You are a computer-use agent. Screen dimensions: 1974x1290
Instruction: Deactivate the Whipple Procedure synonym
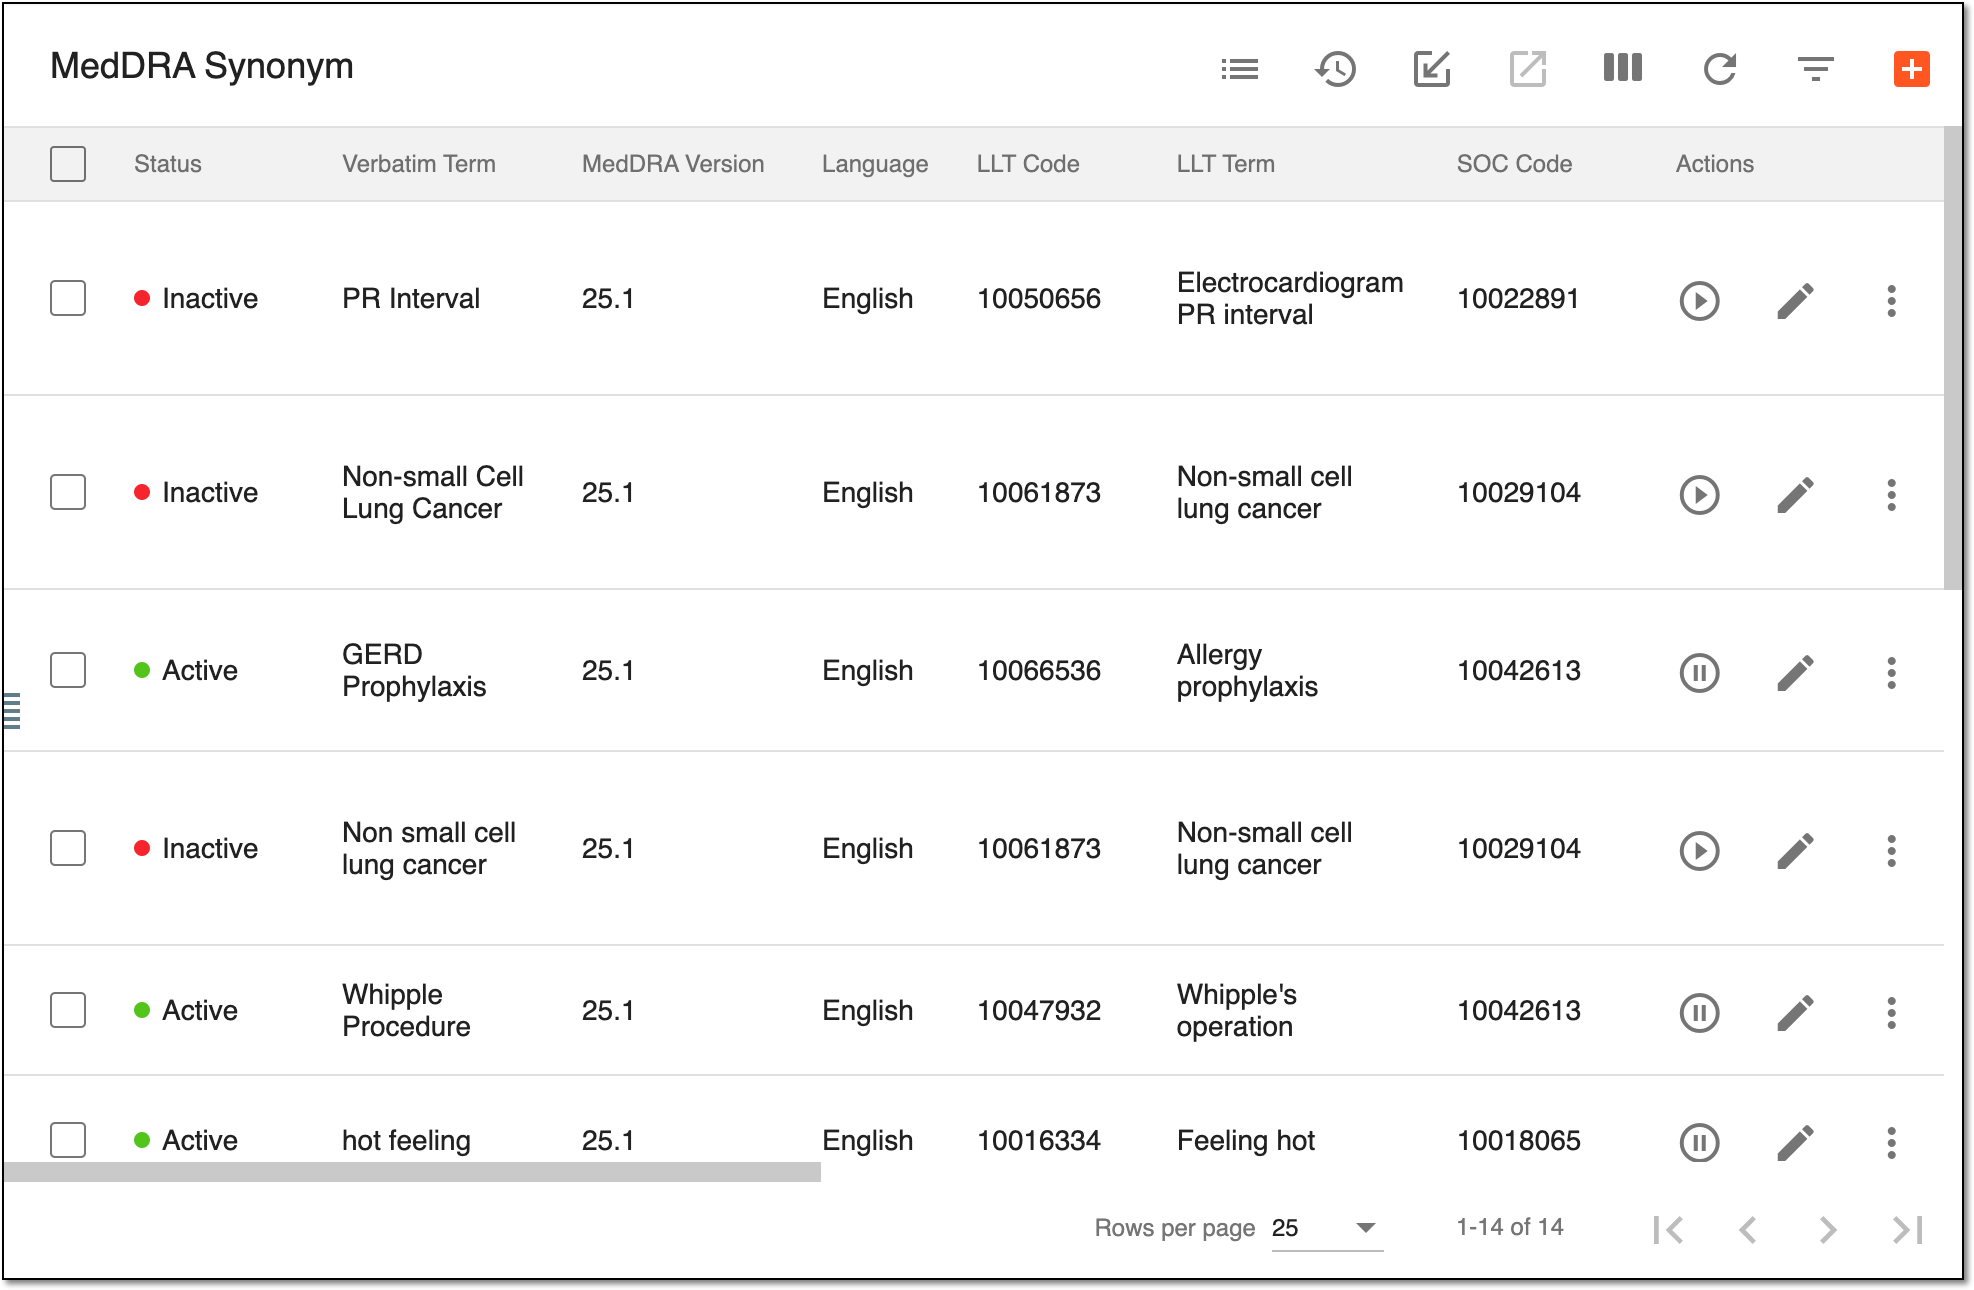tap(1699, 1012)
